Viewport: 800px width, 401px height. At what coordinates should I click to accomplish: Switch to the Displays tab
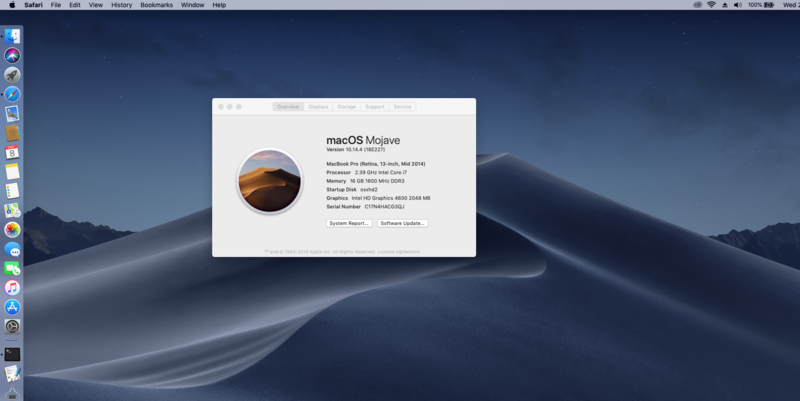pos(318,107)
